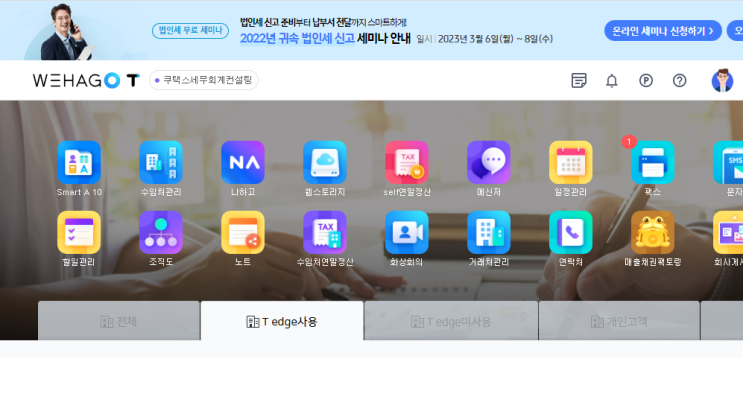The height and width of the screenshot is (414, 743).
Task: Open the 수임처관리 app icon
Action: tap(161, 162)
